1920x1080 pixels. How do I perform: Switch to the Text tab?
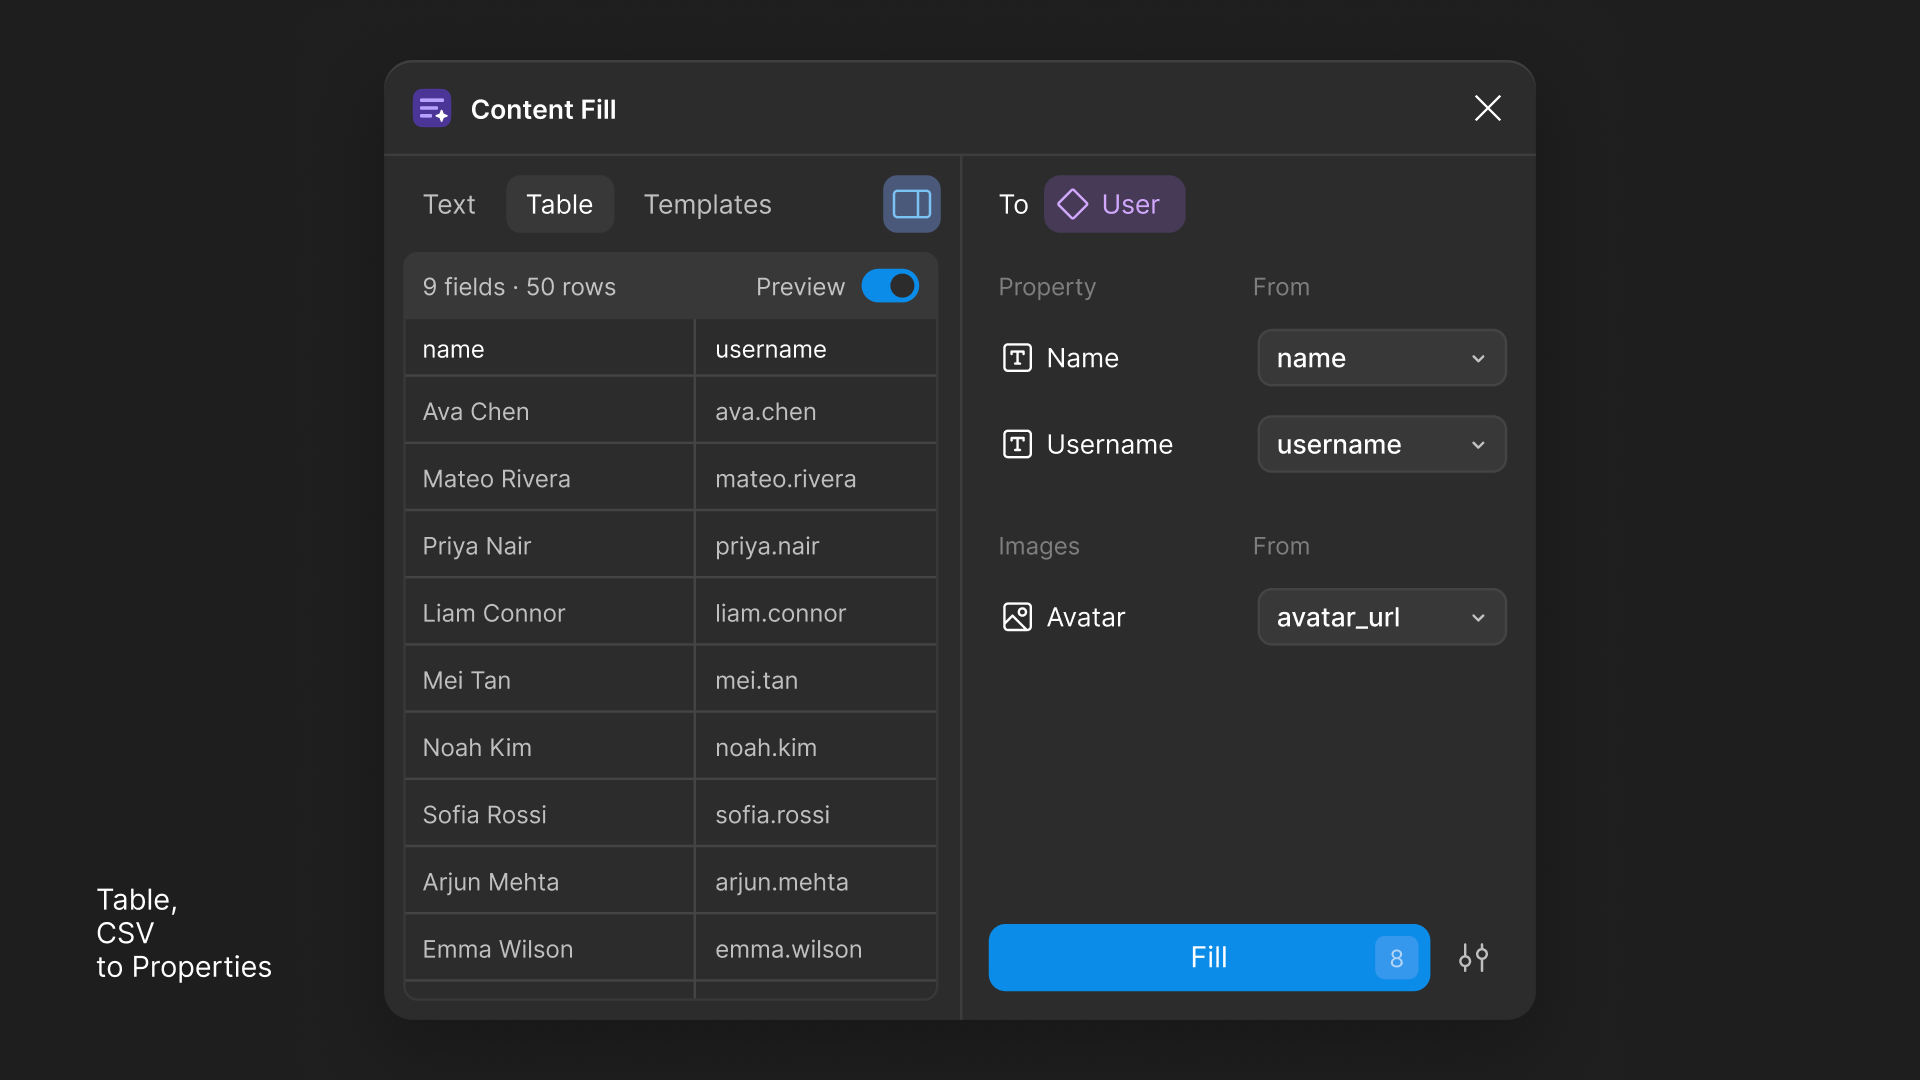449,204
